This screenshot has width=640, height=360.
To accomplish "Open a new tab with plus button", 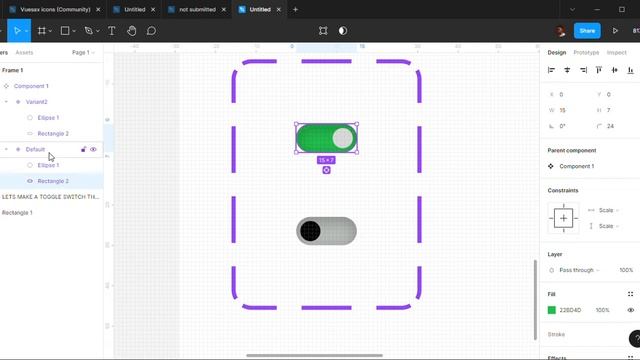I will [x=295, y=9].
